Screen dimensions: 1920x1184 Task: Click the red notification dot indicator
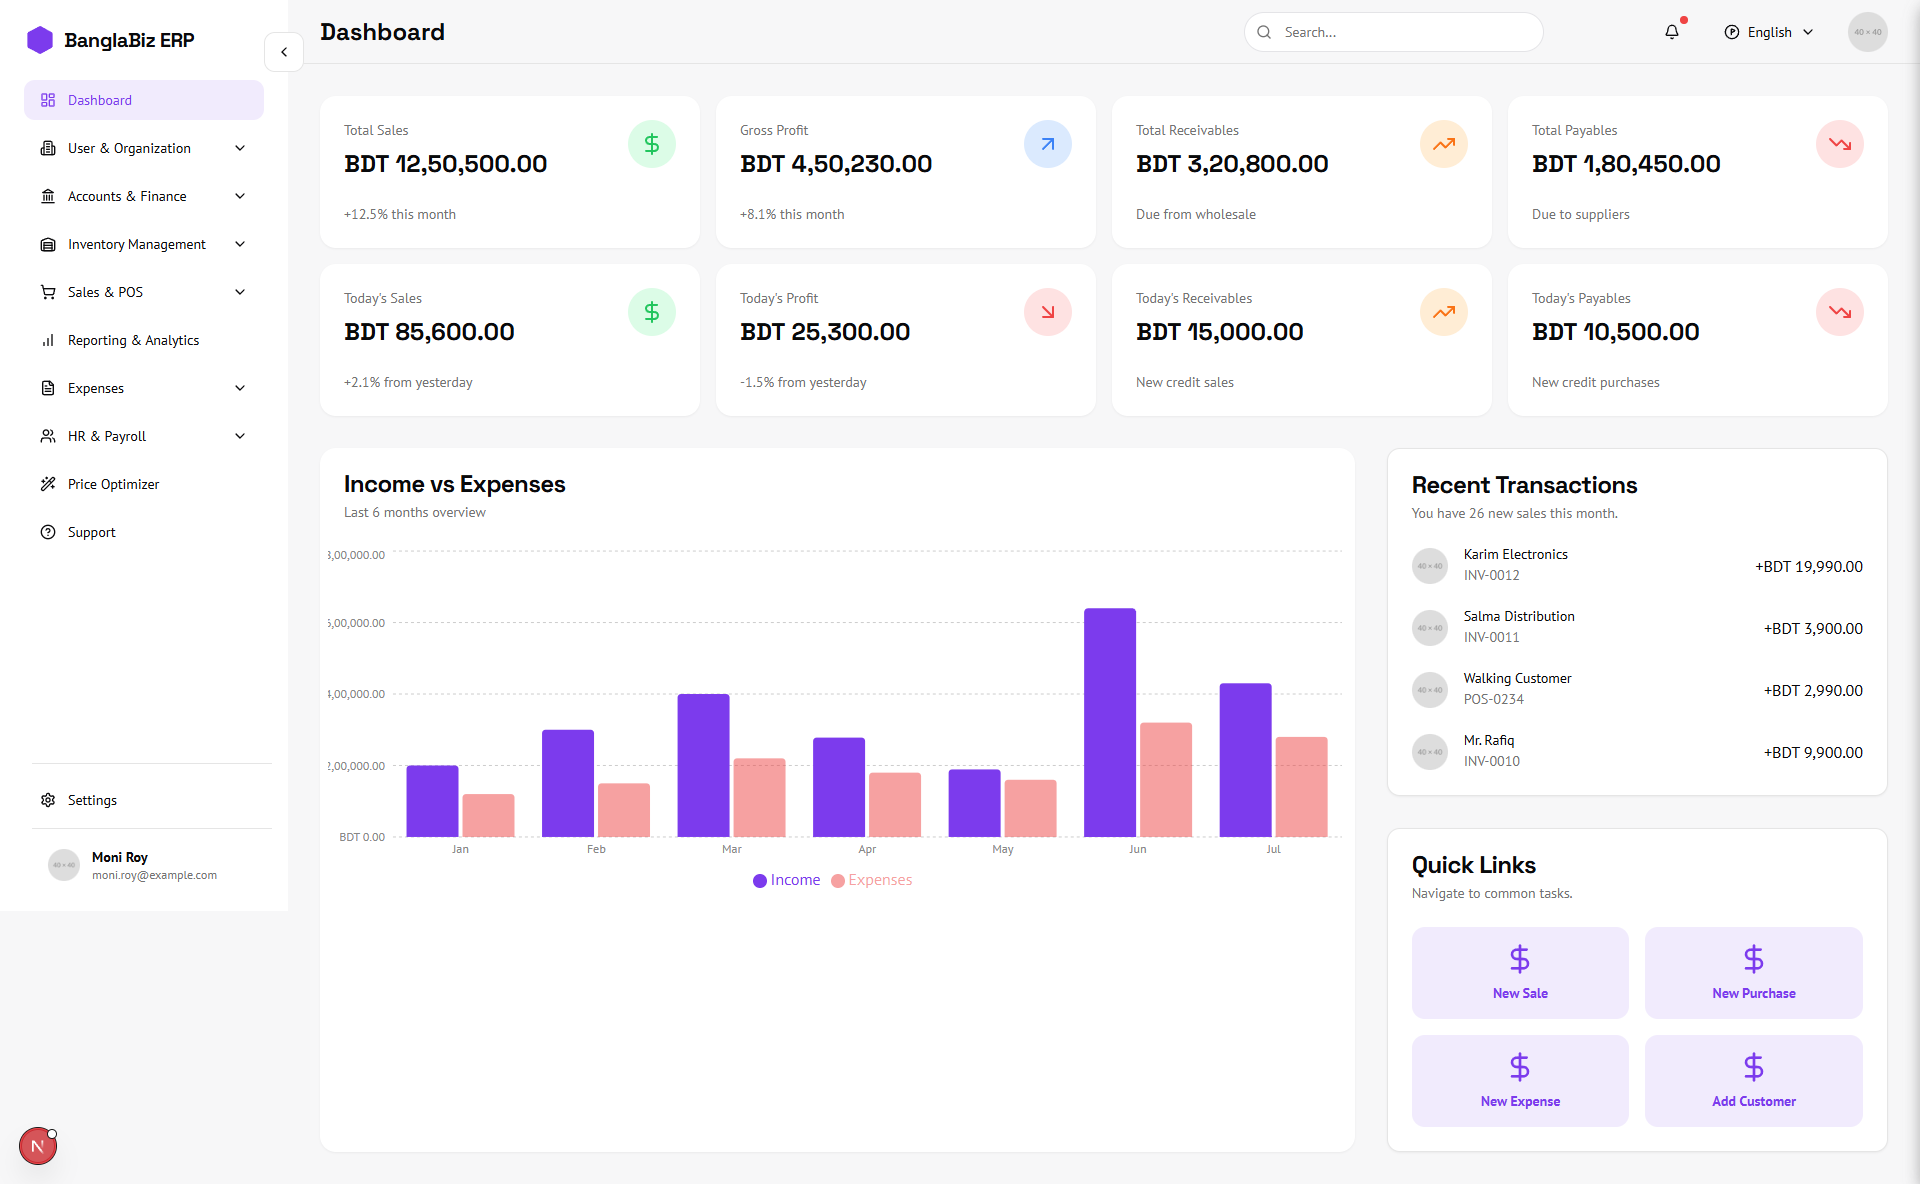point(1683,19)
